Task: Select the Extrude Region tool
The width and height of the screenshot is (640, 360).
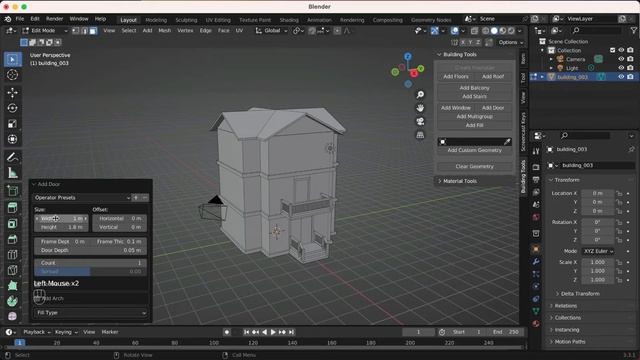Action: pyautogui.click(x=12, y=208)
